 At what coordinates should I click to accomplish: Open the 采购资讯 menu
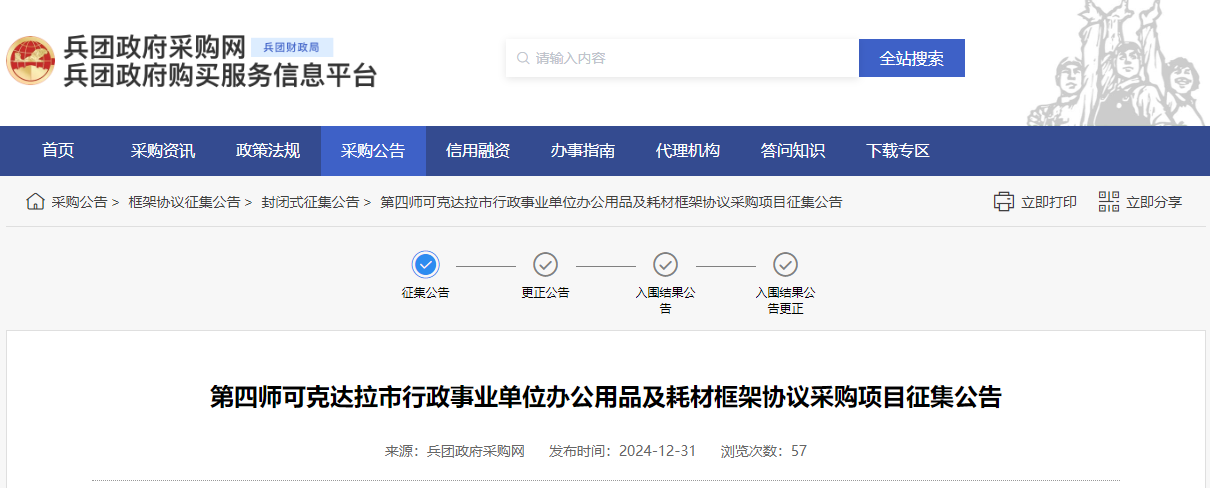point(163,151)
